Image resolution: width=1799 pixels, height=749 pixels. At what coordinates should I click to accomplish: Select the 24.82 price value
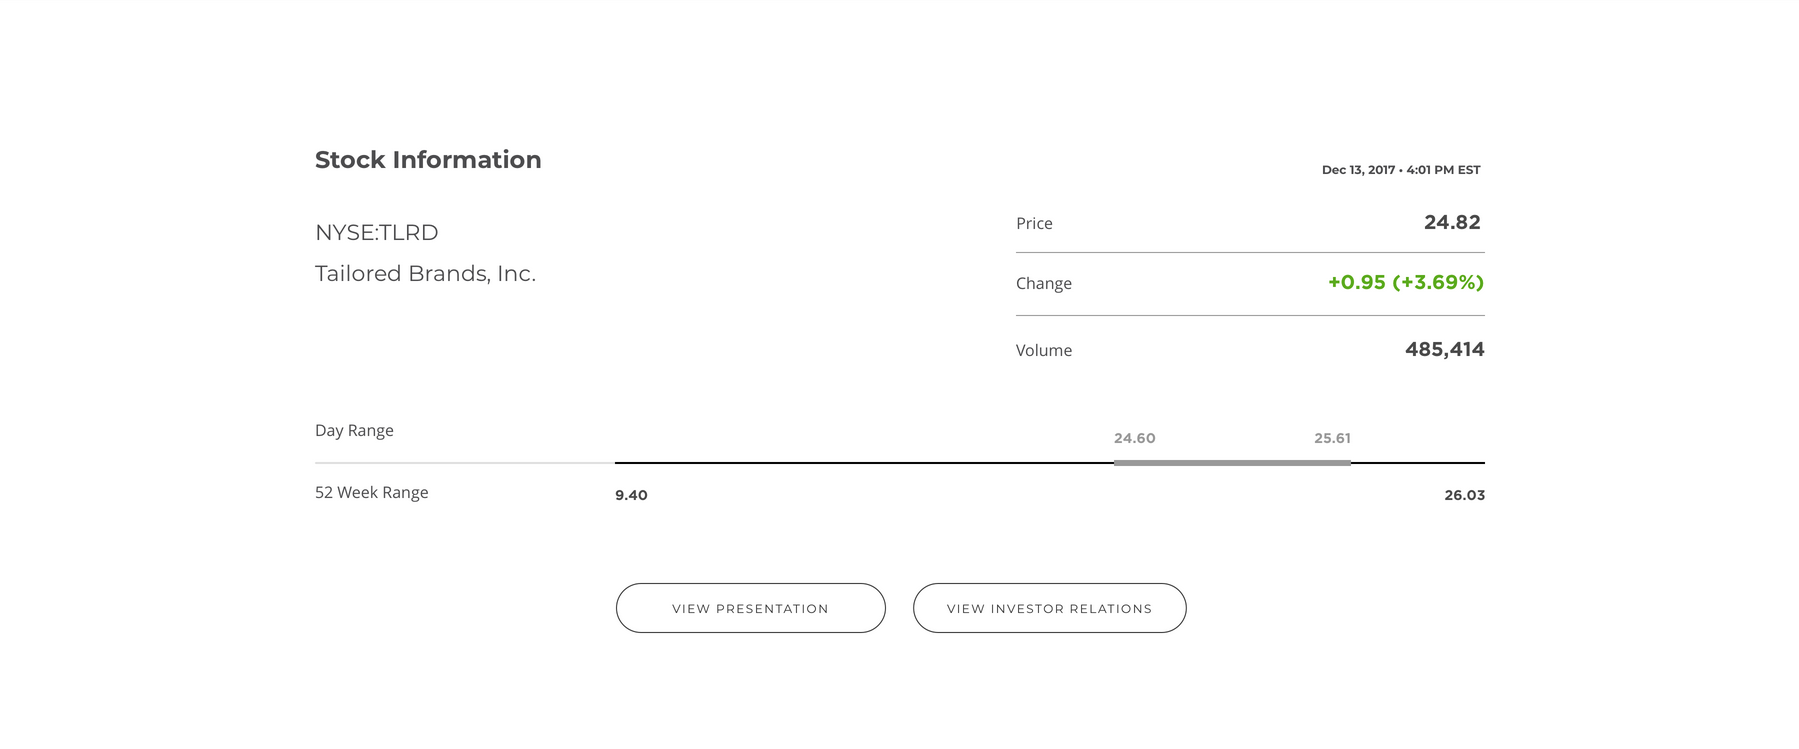click(x=1452, y=223)
